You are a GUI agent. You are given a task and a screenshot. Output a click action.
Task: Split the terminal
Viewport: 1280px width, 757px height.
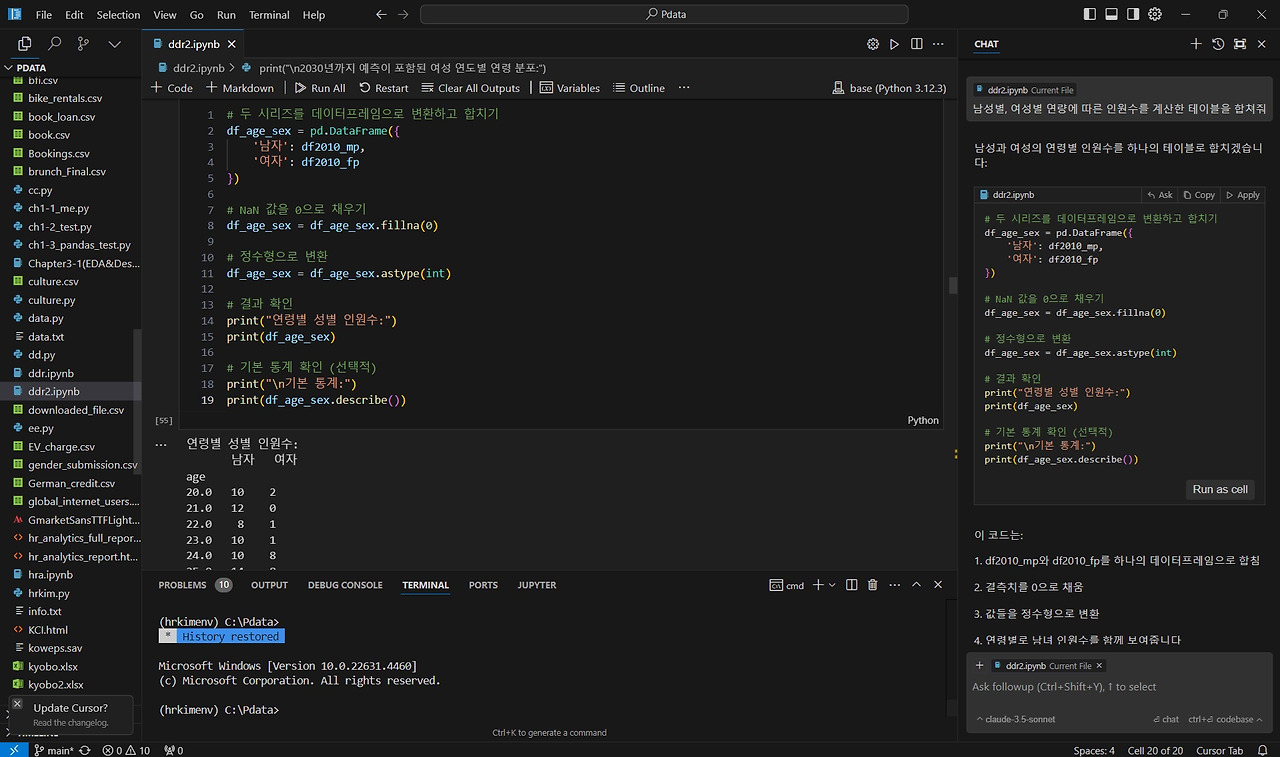(x=852, y=585)
